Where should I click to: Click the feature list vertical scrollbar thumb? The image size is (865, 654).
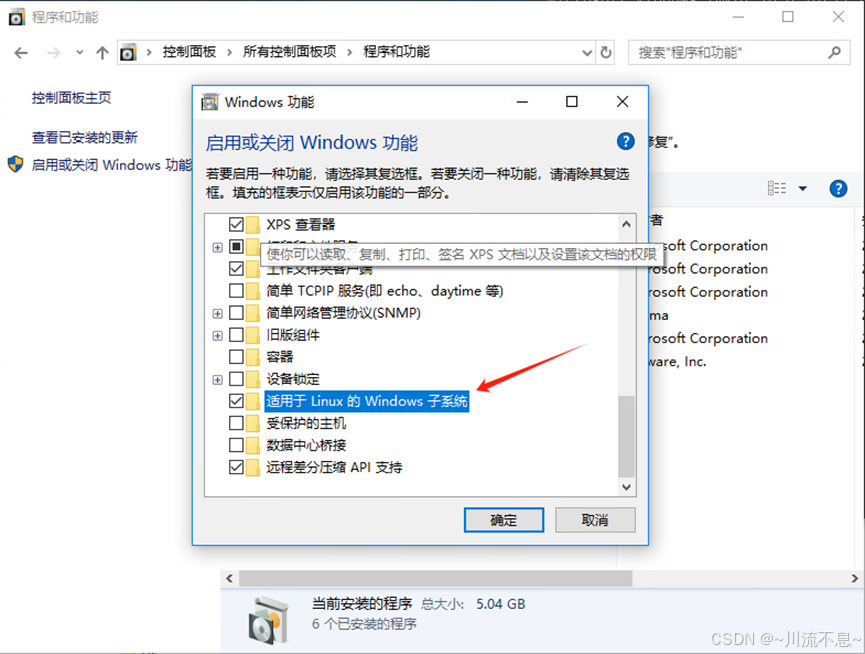pyautogui.click(x=626, y=436)
